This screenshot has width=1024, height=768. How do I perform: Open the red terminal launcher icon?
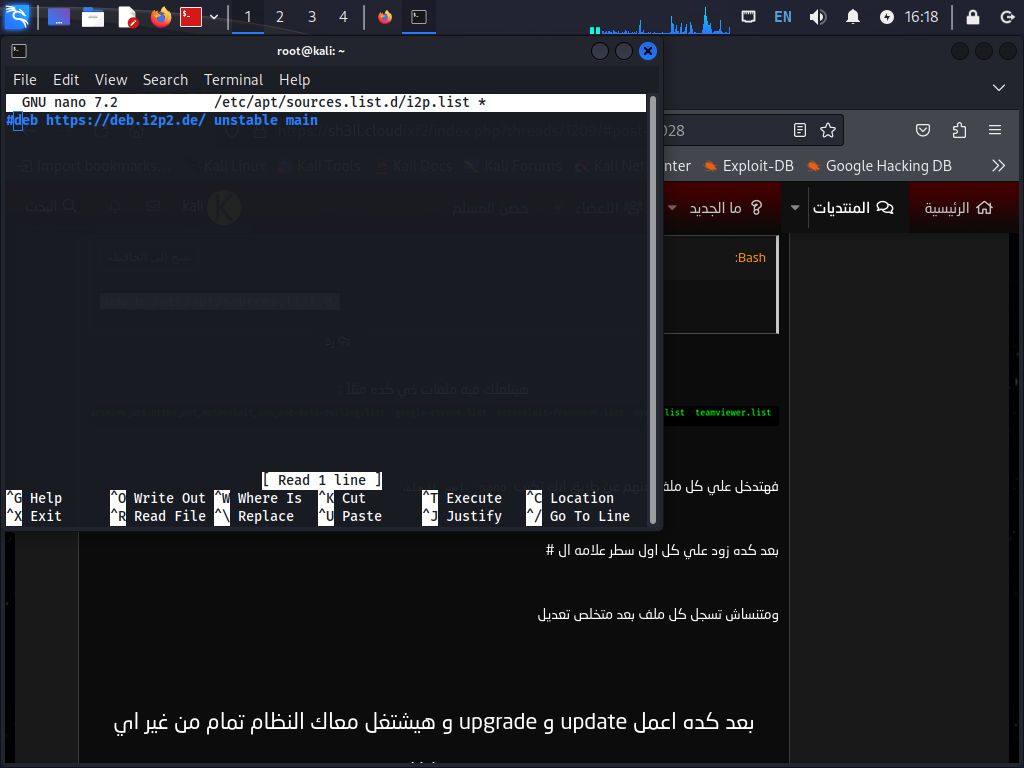pos(191,17)
